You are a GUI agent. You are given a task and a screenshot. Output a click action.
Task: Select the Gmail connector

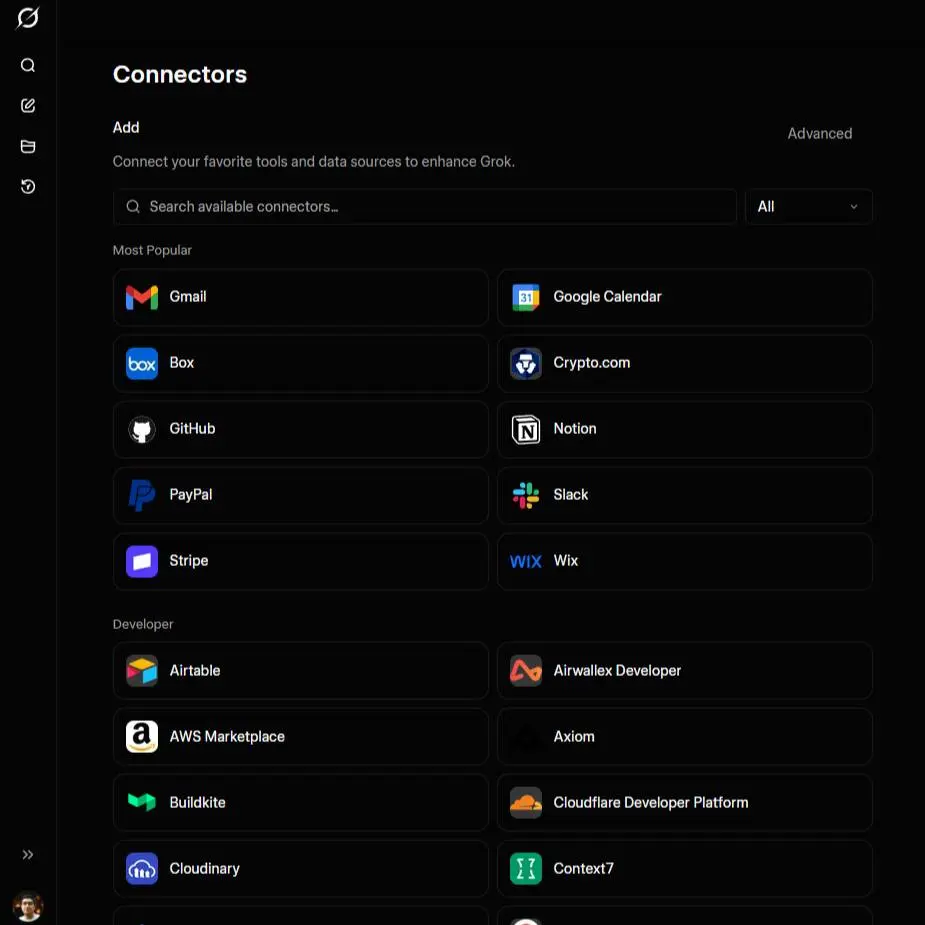301,297
